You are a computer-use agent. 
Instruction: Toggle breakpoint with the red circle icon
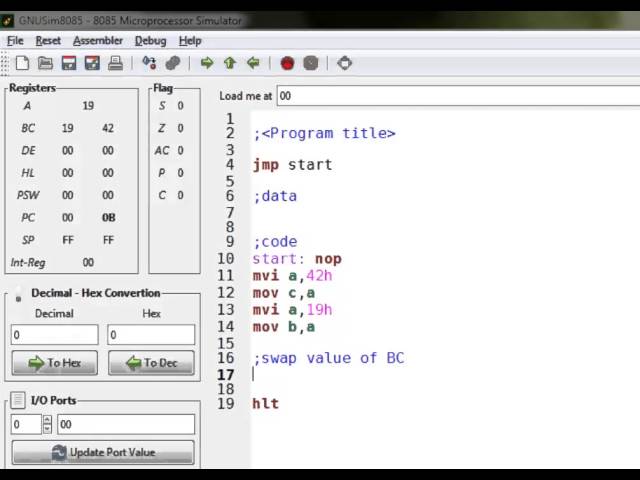pos(287,63)
